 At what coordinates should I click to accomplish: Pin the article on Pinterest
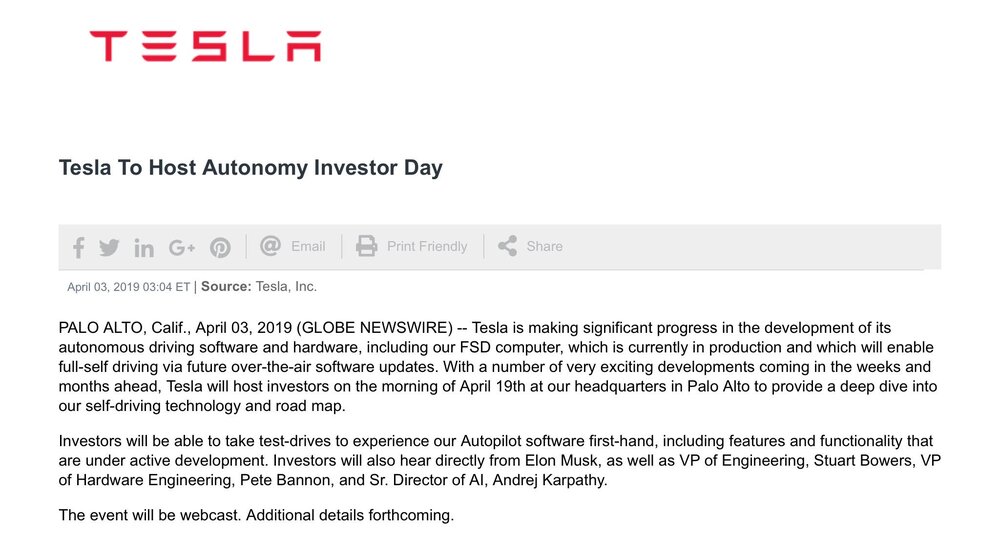pos(220,247)
